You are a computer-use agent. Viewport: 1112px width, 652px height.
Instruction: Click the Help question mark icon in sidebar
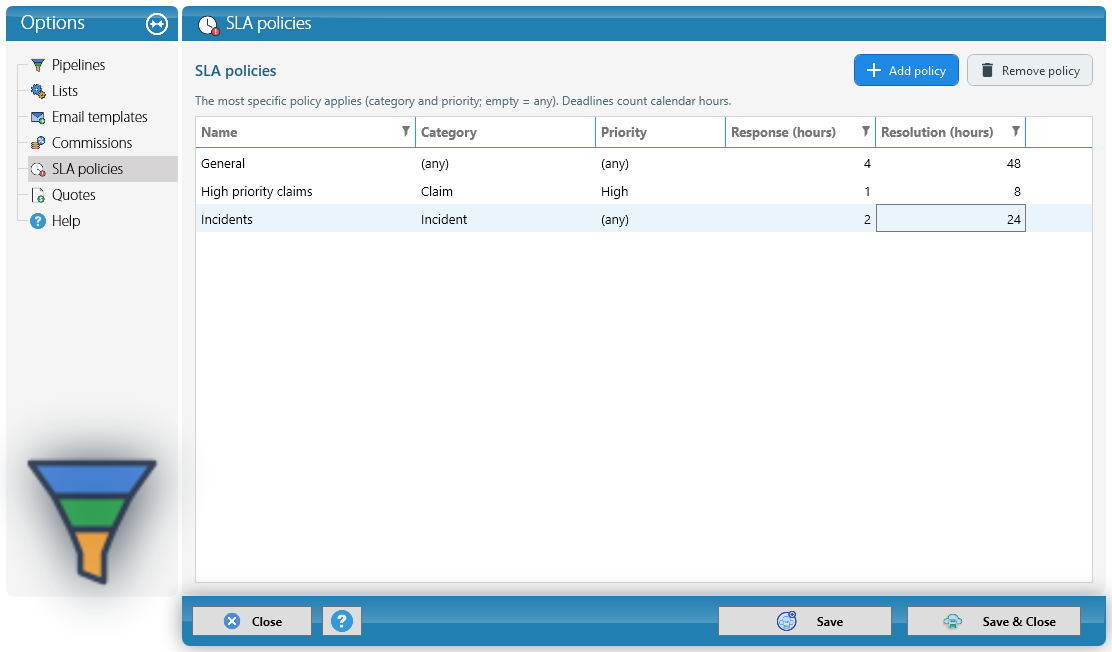38,221
